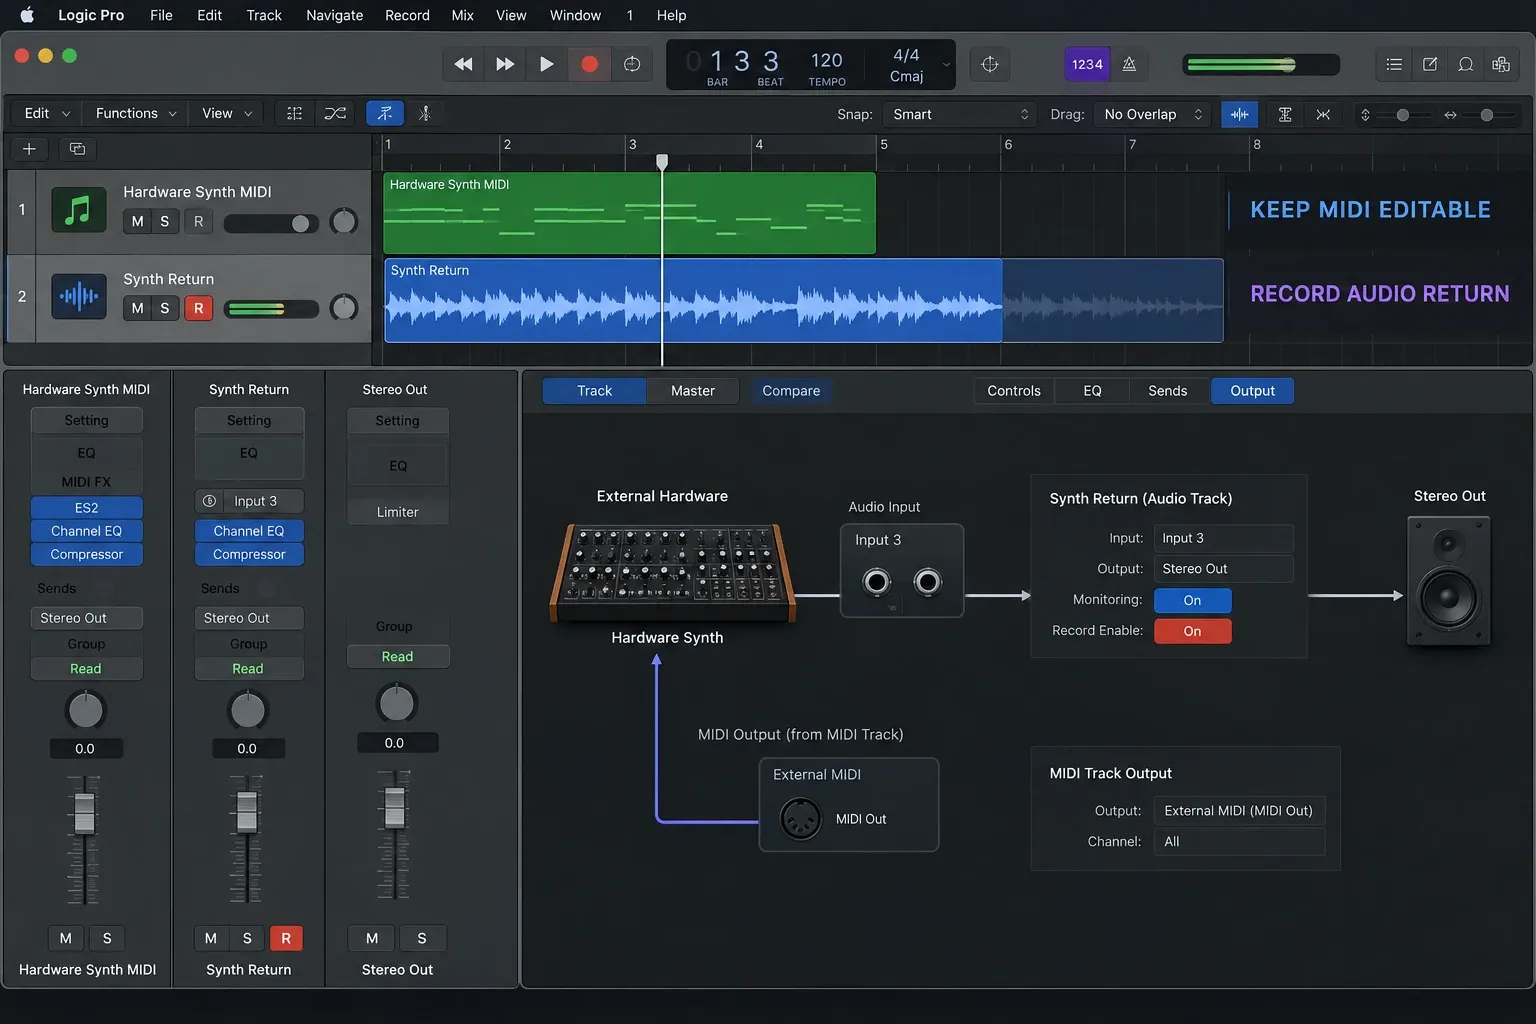Select the Controls tab
The width and height of the screenshot is (1536, 1024).
1014,391
